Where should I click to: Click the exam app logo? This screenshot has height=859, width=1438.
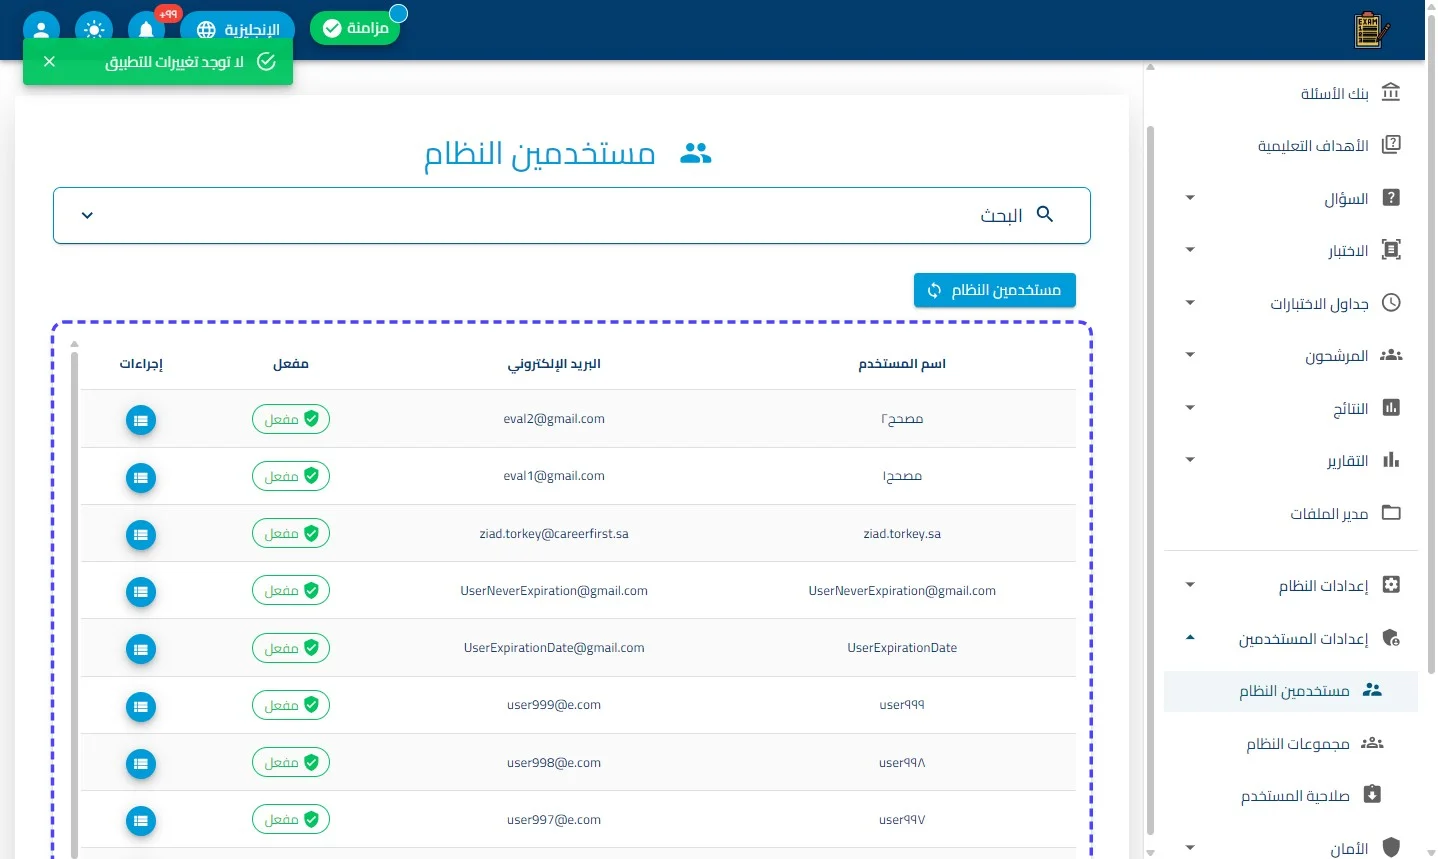click(x=1371, y=30)
